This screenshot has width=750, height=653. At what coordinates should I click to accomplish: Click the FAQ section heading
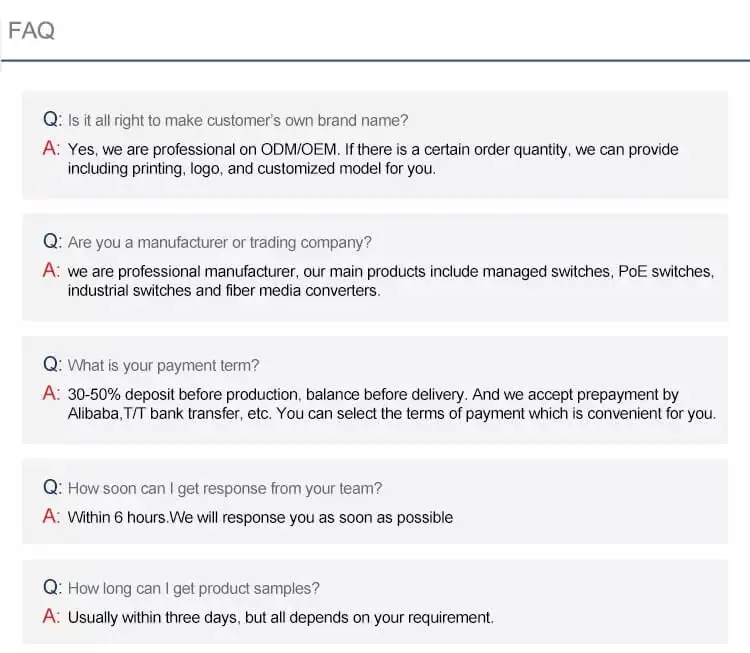tap(31, 31)
